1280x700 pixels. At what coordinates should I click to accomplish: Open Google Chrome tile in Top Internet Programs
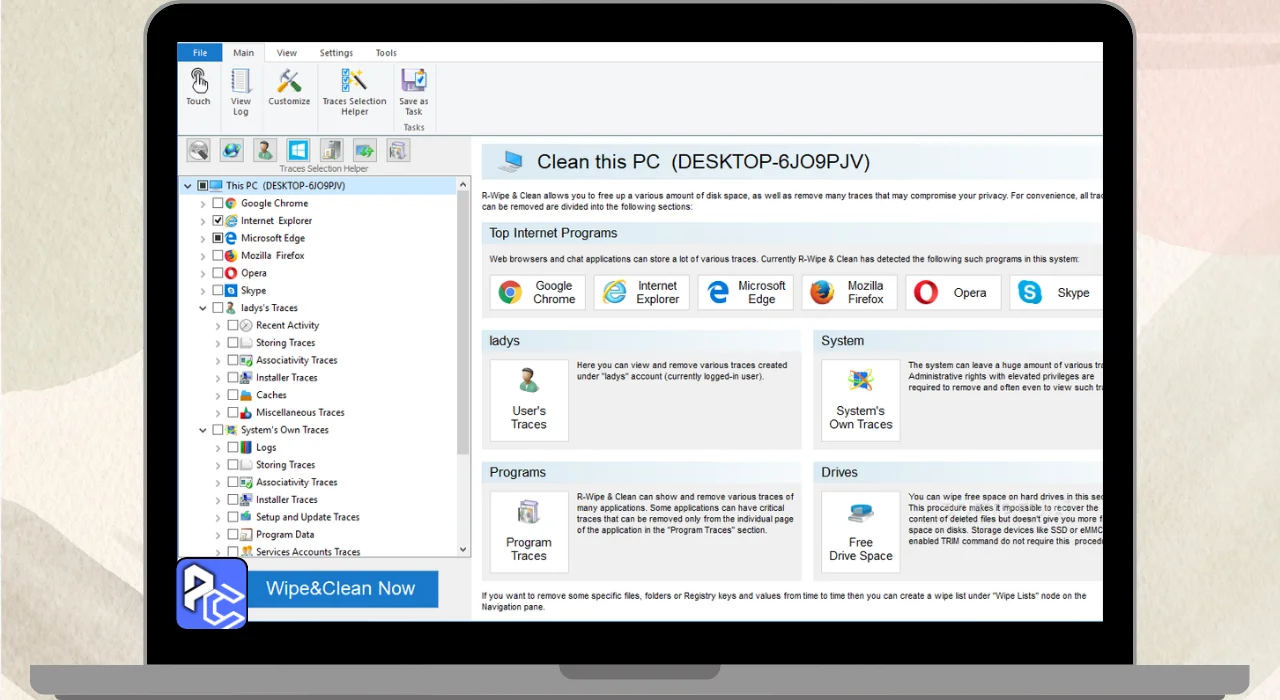(x=537, y=292)
